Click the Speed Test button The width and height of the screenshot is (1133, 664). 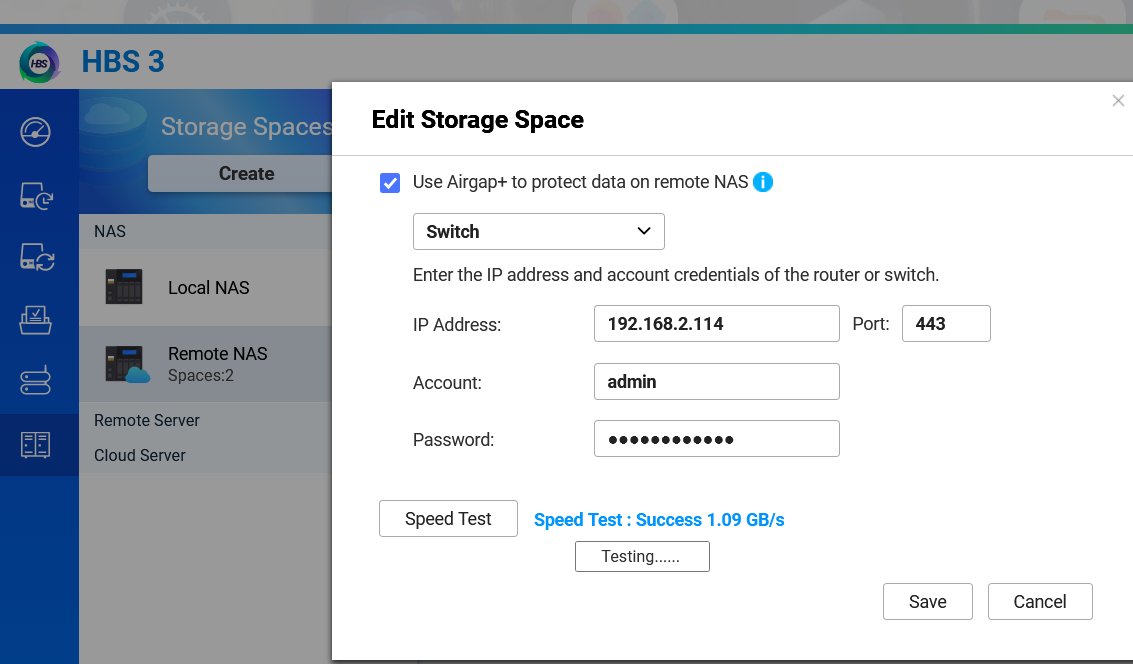tap(448, 519)
